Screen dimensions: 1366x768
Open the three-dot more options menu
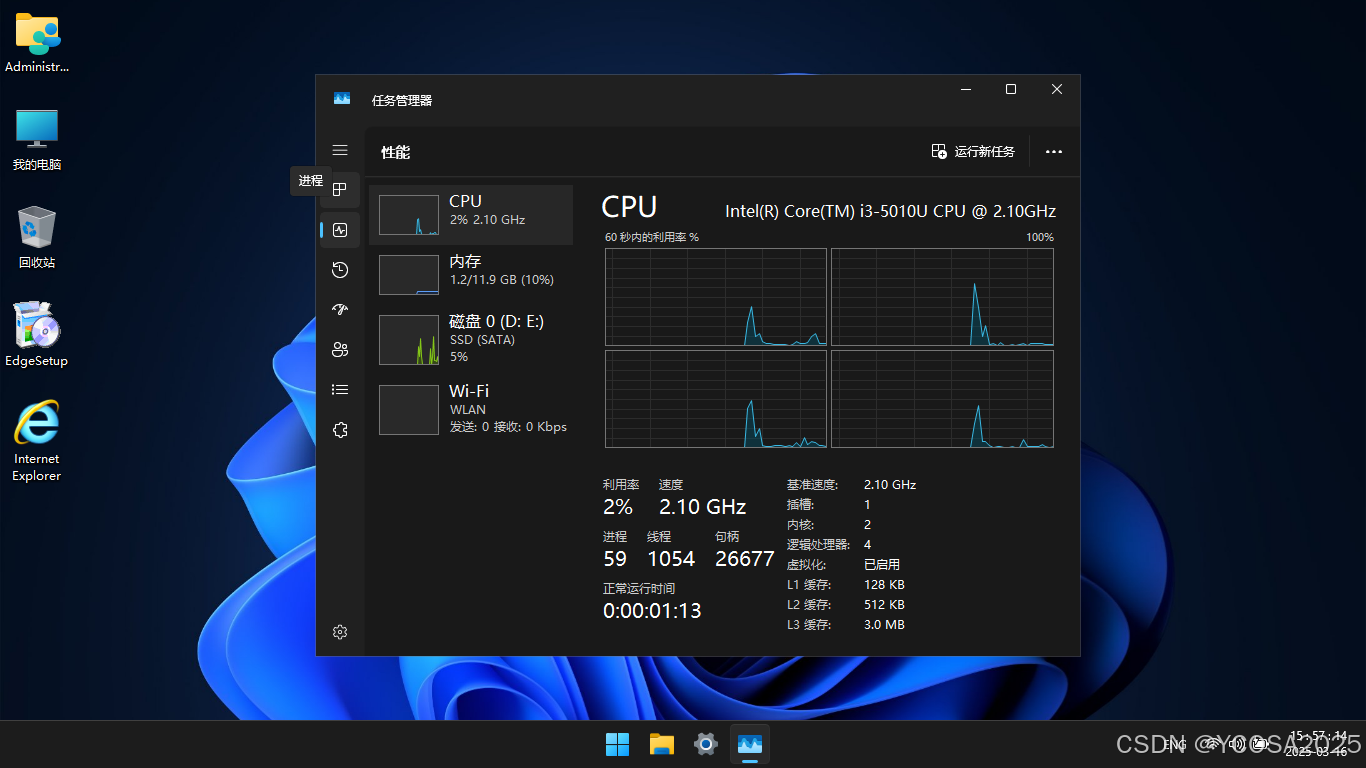1054,152
